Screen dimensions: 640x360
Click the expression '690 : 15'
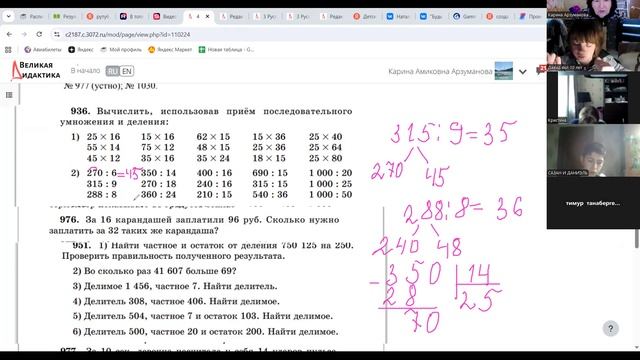click(270, 173)
